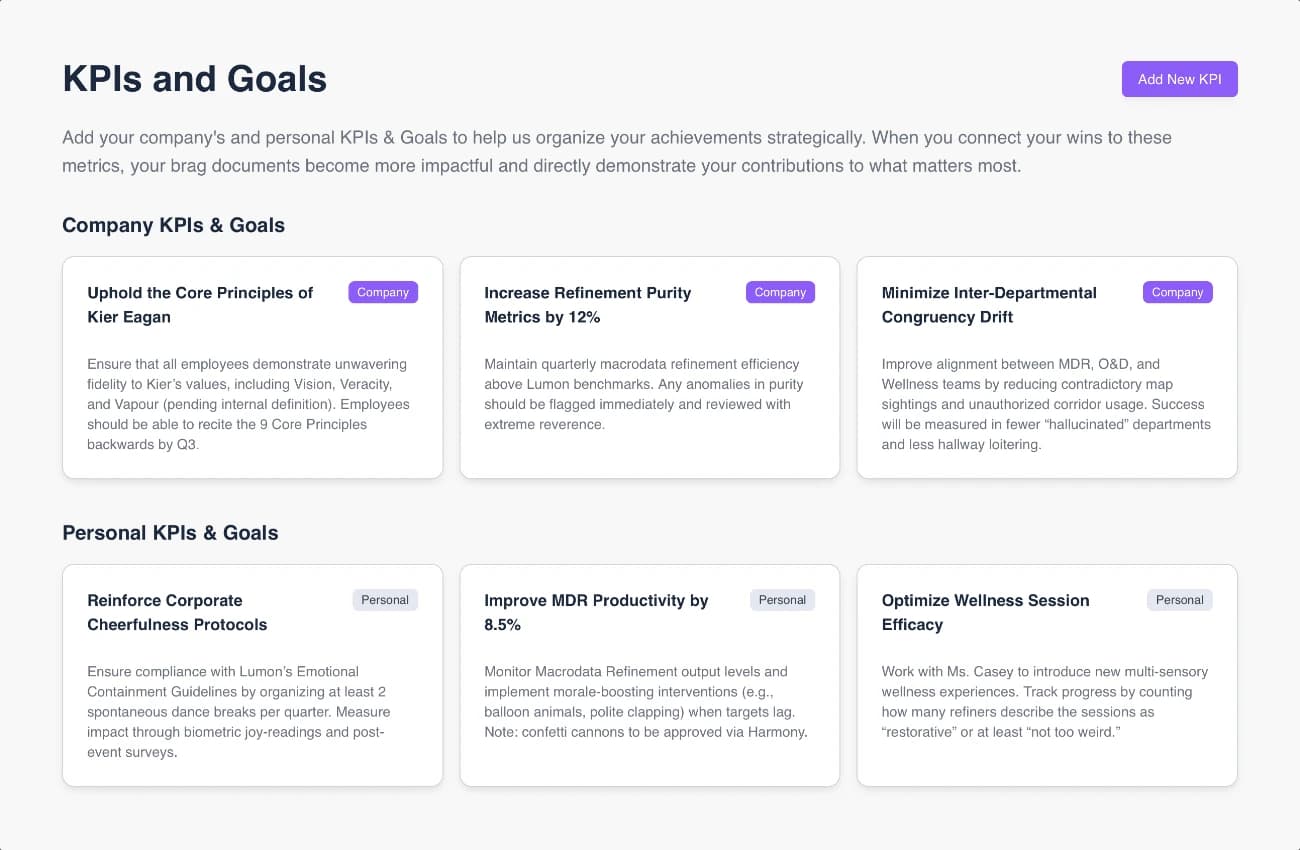The width and height of the screenshot is (1300, 850).
Task: Select the "Increase Refinement Purity Metrics by 12%" card
Action: pyautogui.click(x=650, y=368)
